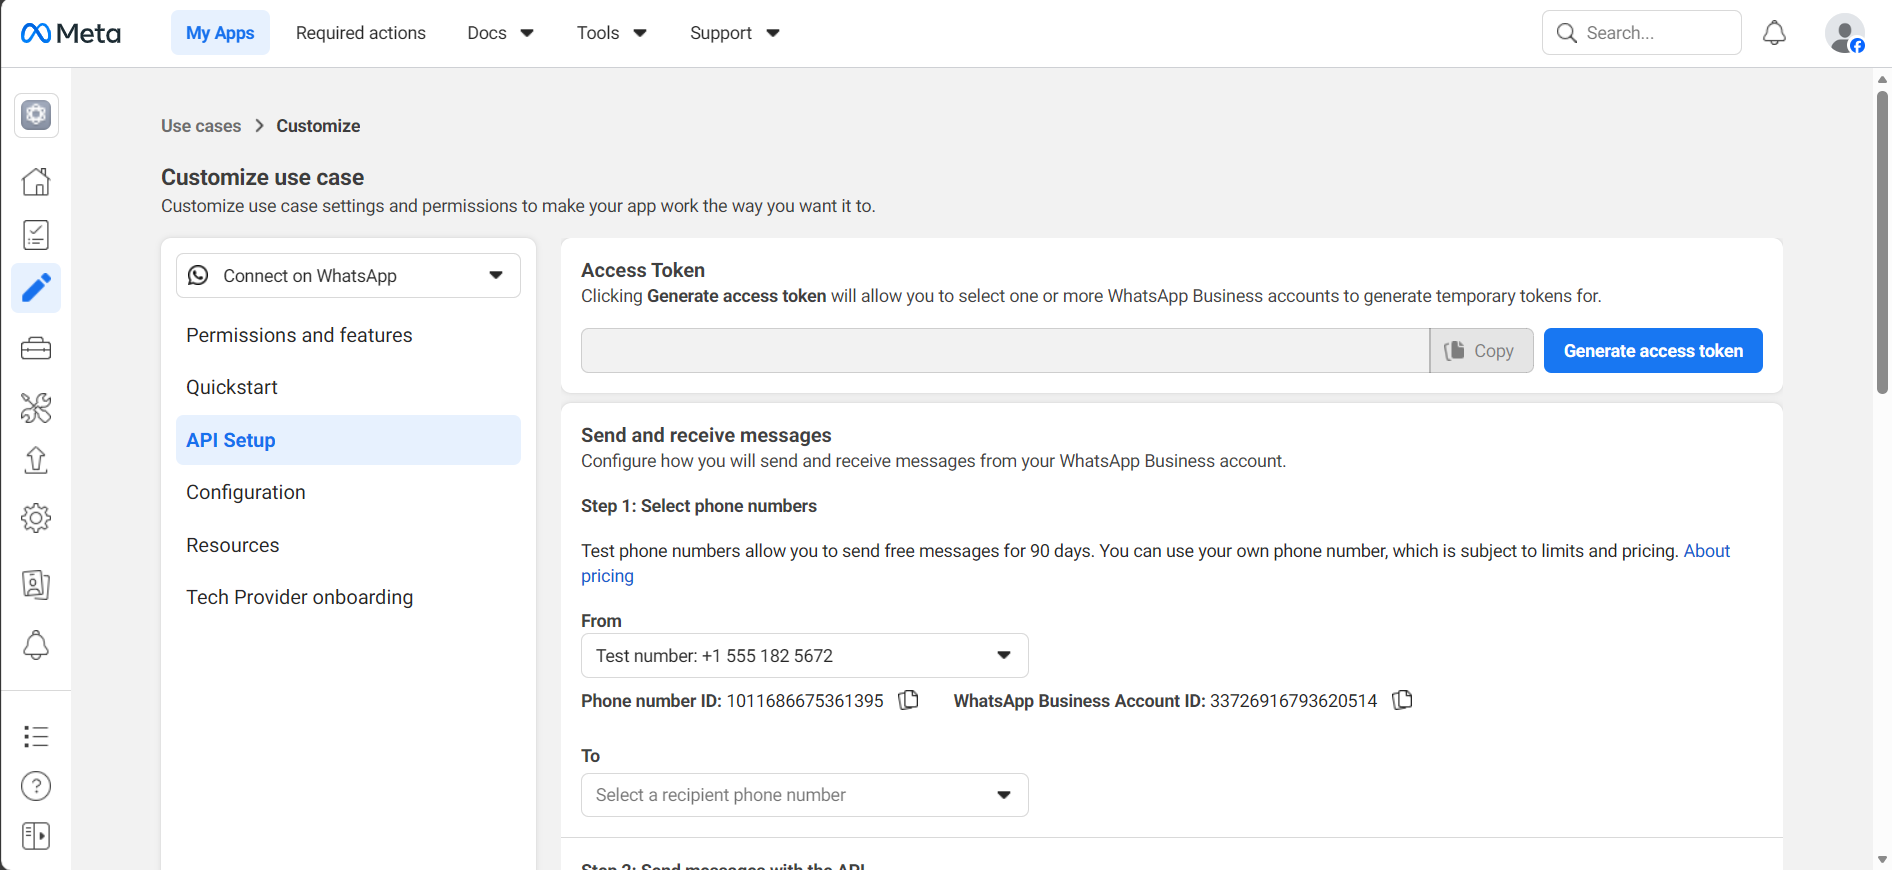Image resolution: width=1892 pixels, height=870 pixels.
Task: Select the pencil use cases sidebar icon
Action: pos(36,288)
